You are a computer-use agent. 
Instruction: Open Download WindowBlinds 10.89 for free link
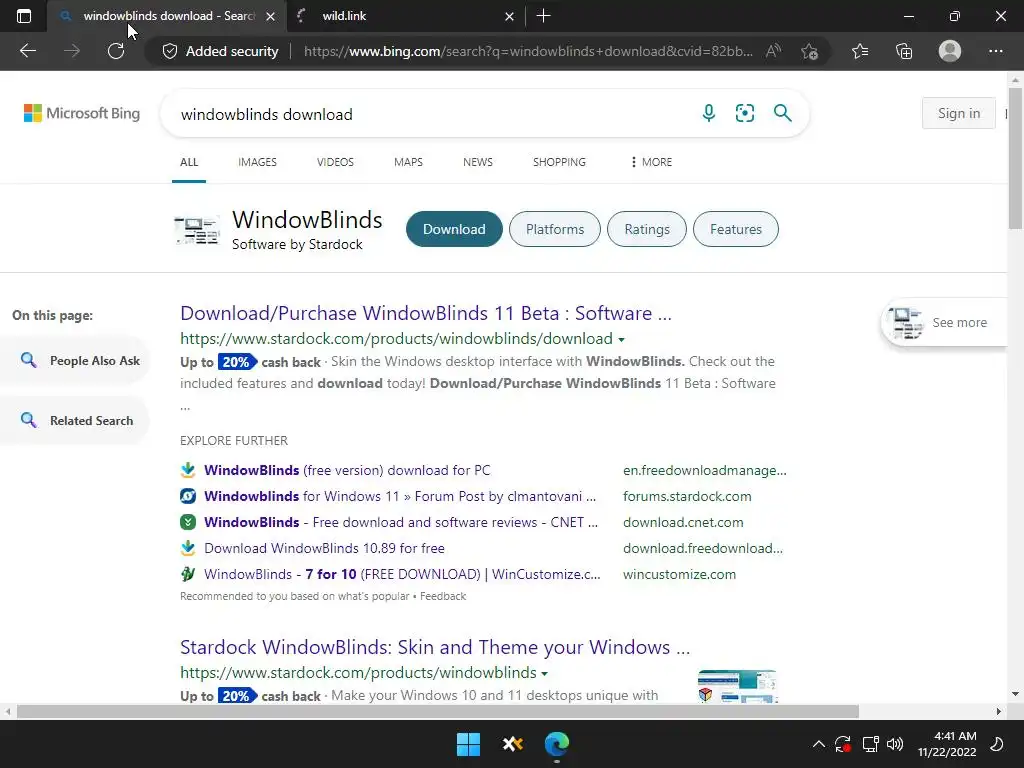[x=324, y=549]
